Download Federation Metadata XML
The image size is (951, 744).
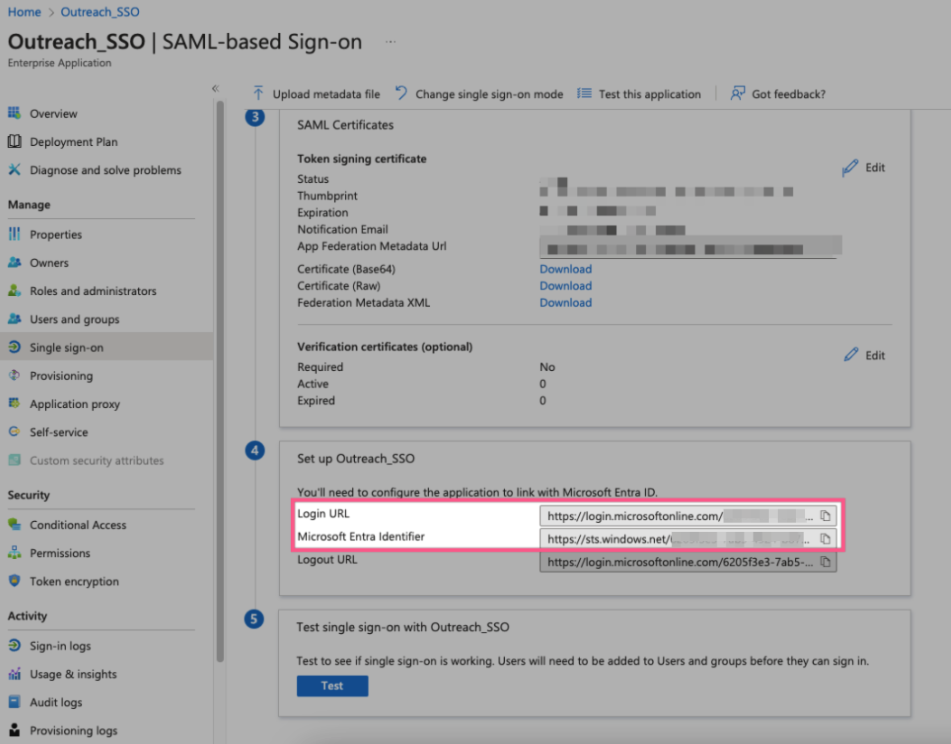coord(565,303)
